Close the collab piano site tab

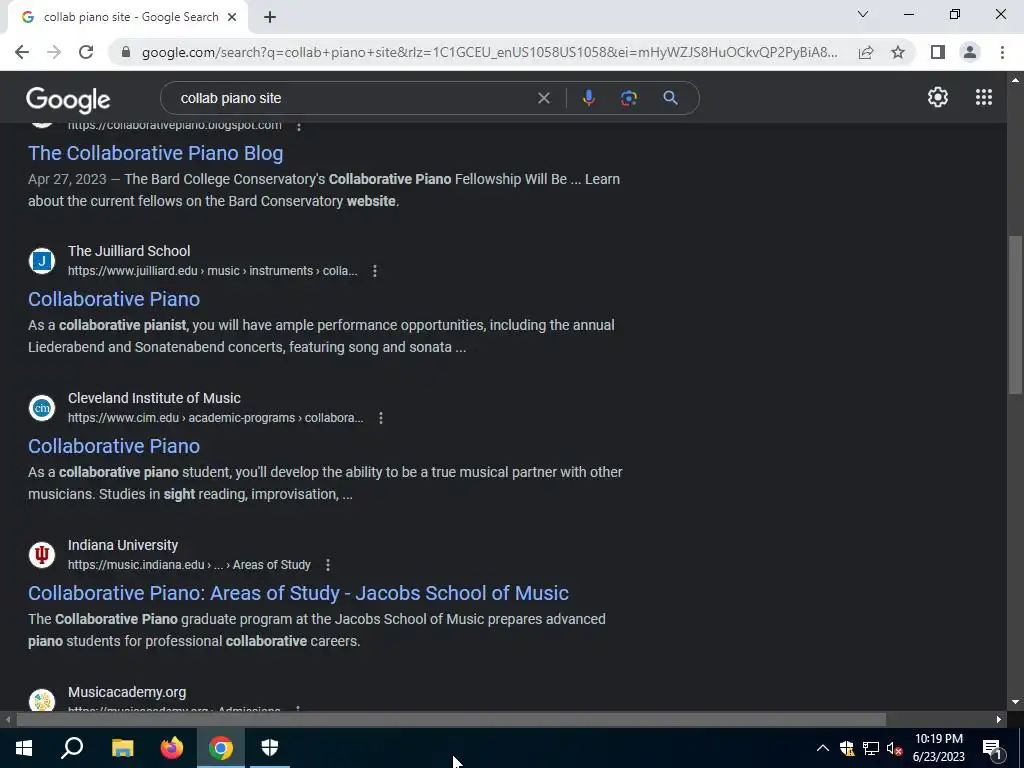pos(232,17)
